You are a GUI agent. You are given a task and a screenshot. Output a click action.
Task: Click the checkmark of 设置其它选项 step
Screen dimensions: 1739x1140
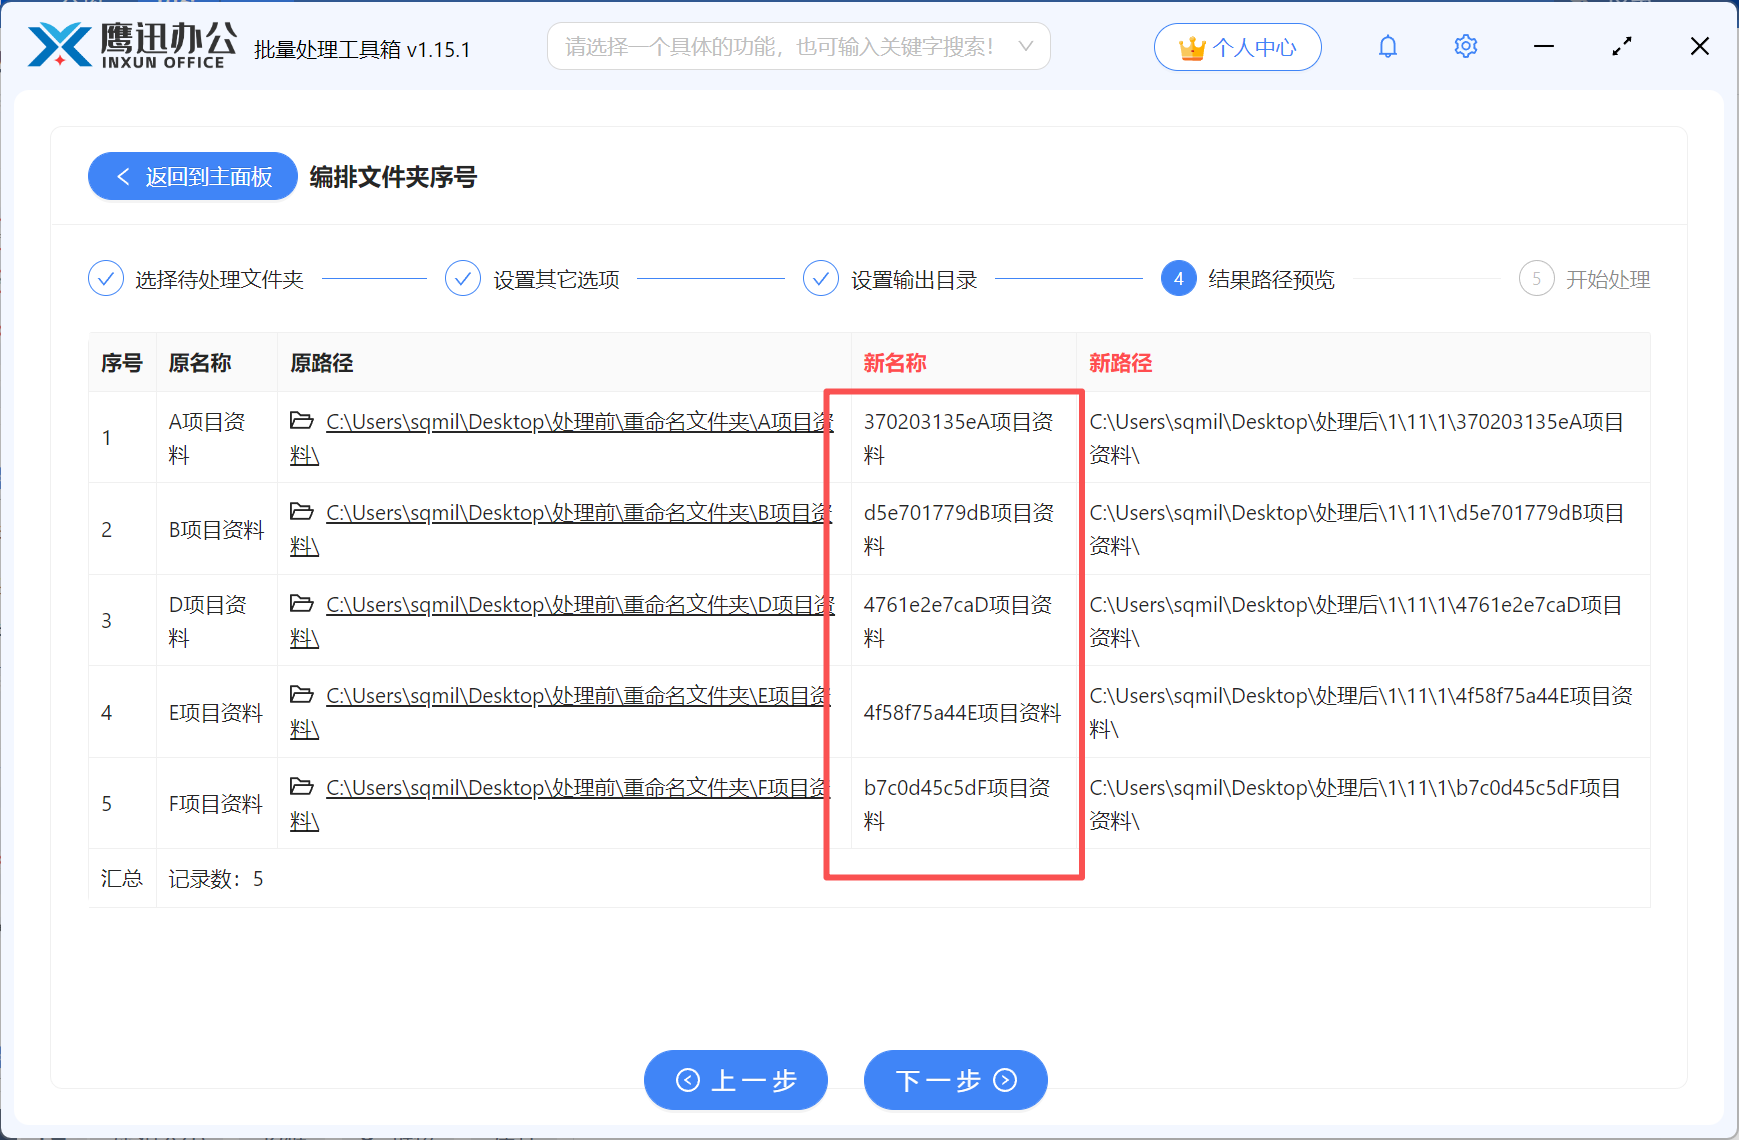click(x=463, y=278)
